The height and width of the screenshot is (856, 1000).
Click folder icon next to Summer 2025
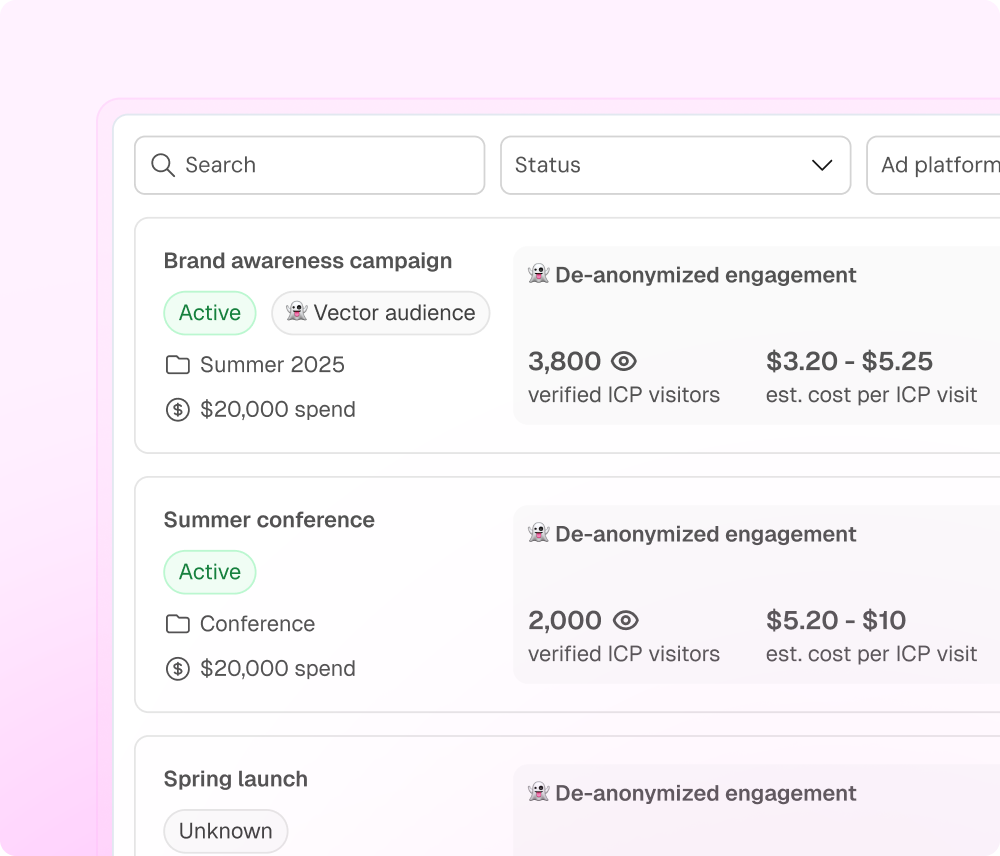(x=178, y=365)
